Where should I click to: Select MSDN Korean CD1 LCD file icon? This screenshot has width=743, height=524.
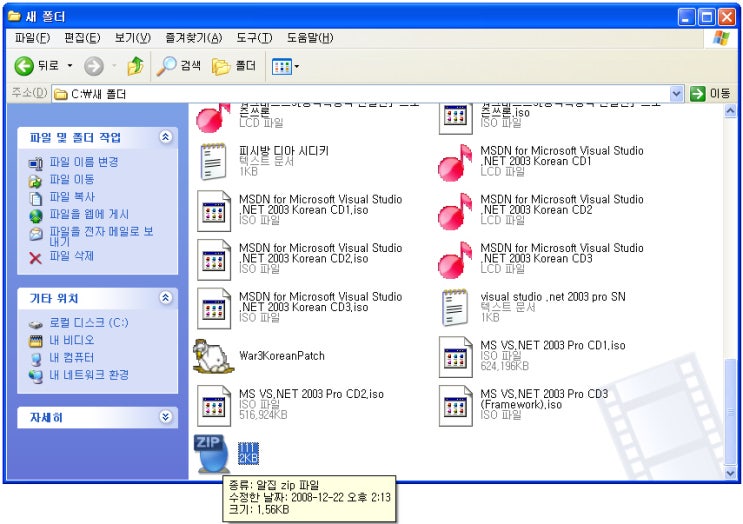(455, 163)
